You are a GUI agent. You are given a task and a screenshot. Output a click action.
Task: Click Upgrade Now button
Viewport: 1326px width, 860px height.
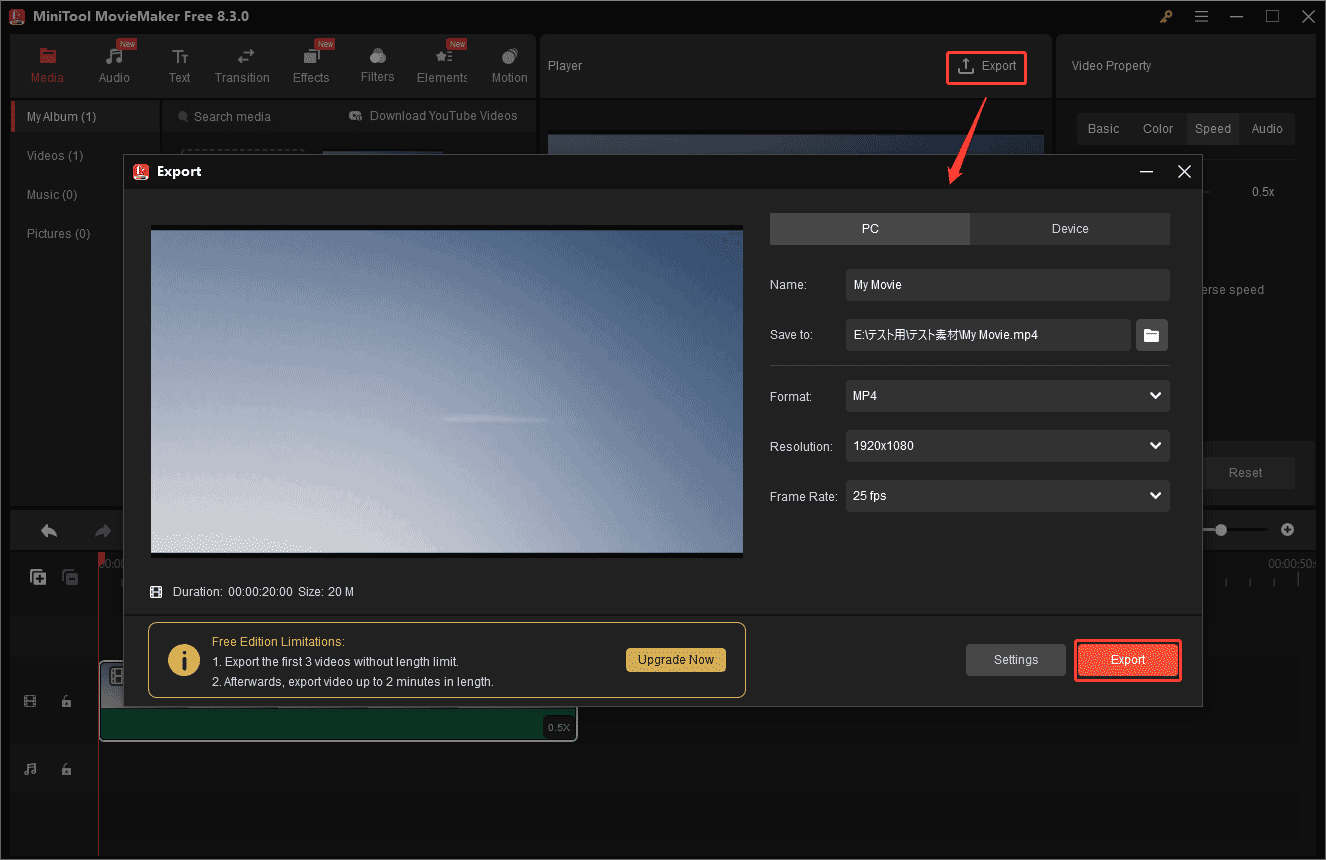pyautogui.click(x=676, y=660)
